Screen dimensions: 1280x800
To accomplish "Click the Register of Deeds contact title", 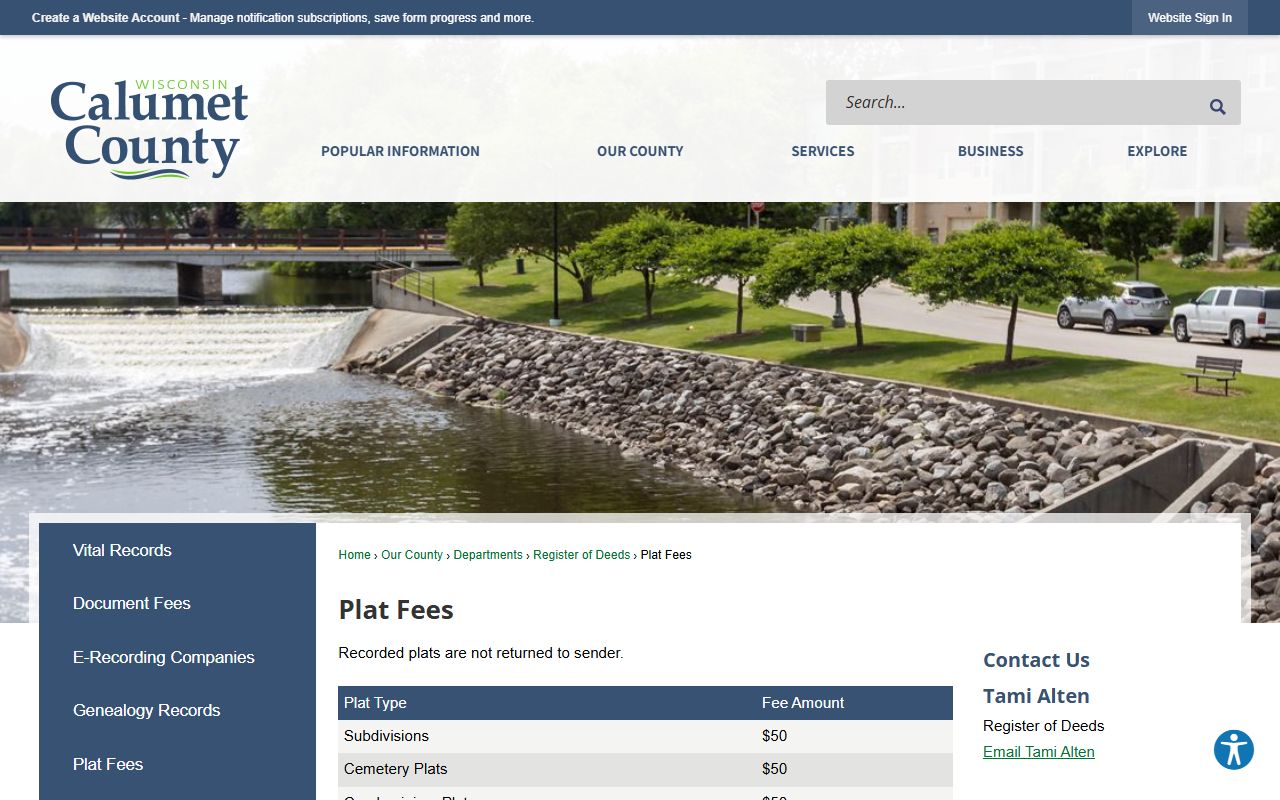I will pos(1044,726).
